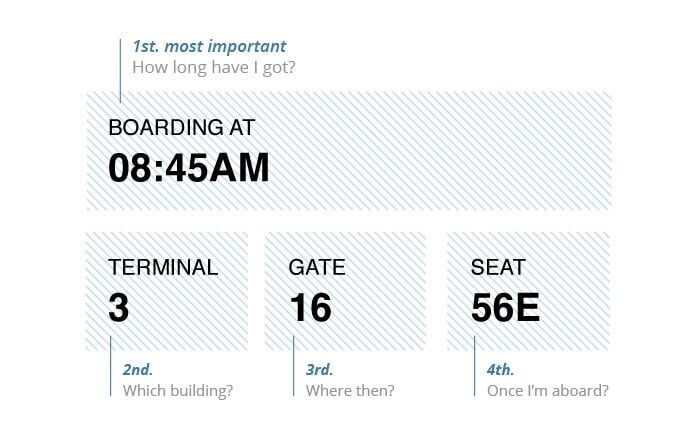
Task: Click the 'Once I'm aboard?' caption
Action: tap(548, 391)
